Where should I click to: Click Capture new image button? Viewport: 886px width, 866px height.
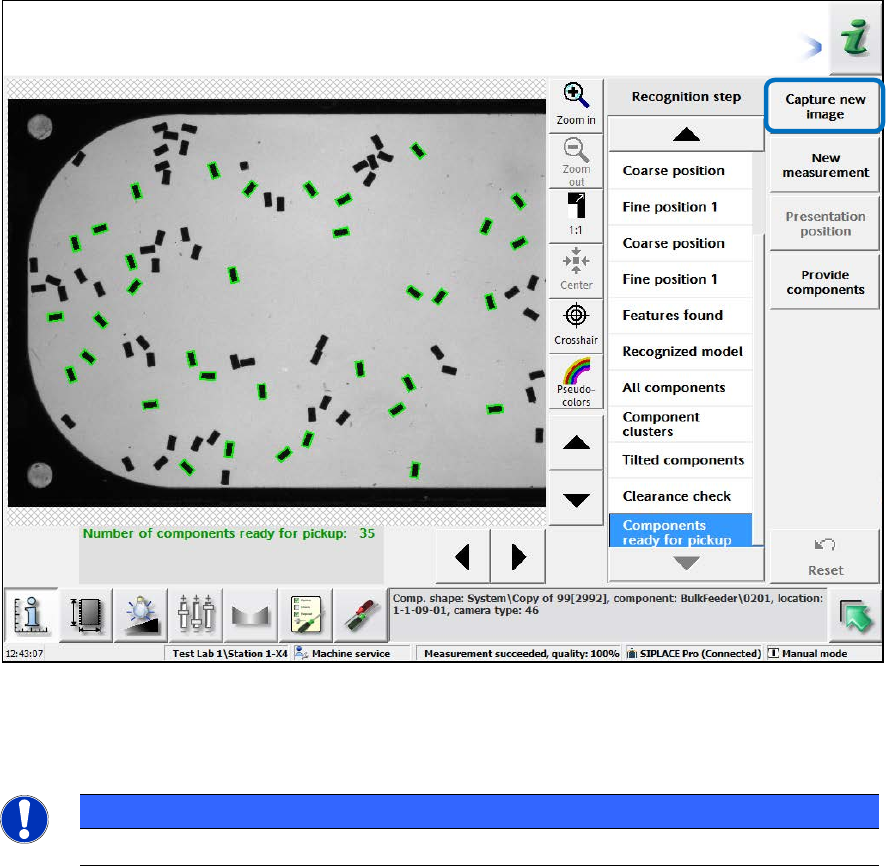824,106
